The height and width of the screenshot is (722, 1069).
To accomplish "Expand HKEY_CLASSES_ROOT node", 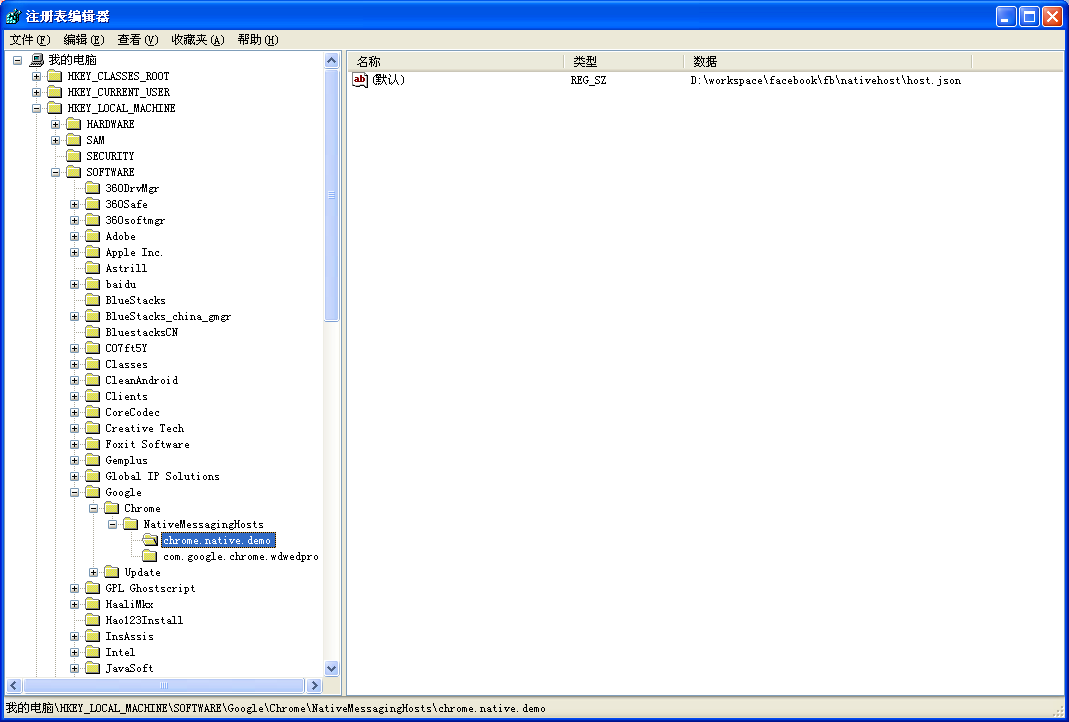I will pyautogui.click(x=37, y=76).
